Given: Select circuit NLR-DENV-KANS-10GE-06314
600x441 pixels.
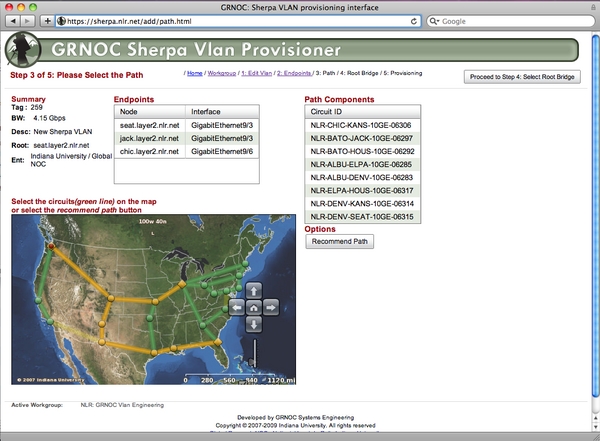Looking at the screenshot, I should point(362,203).
